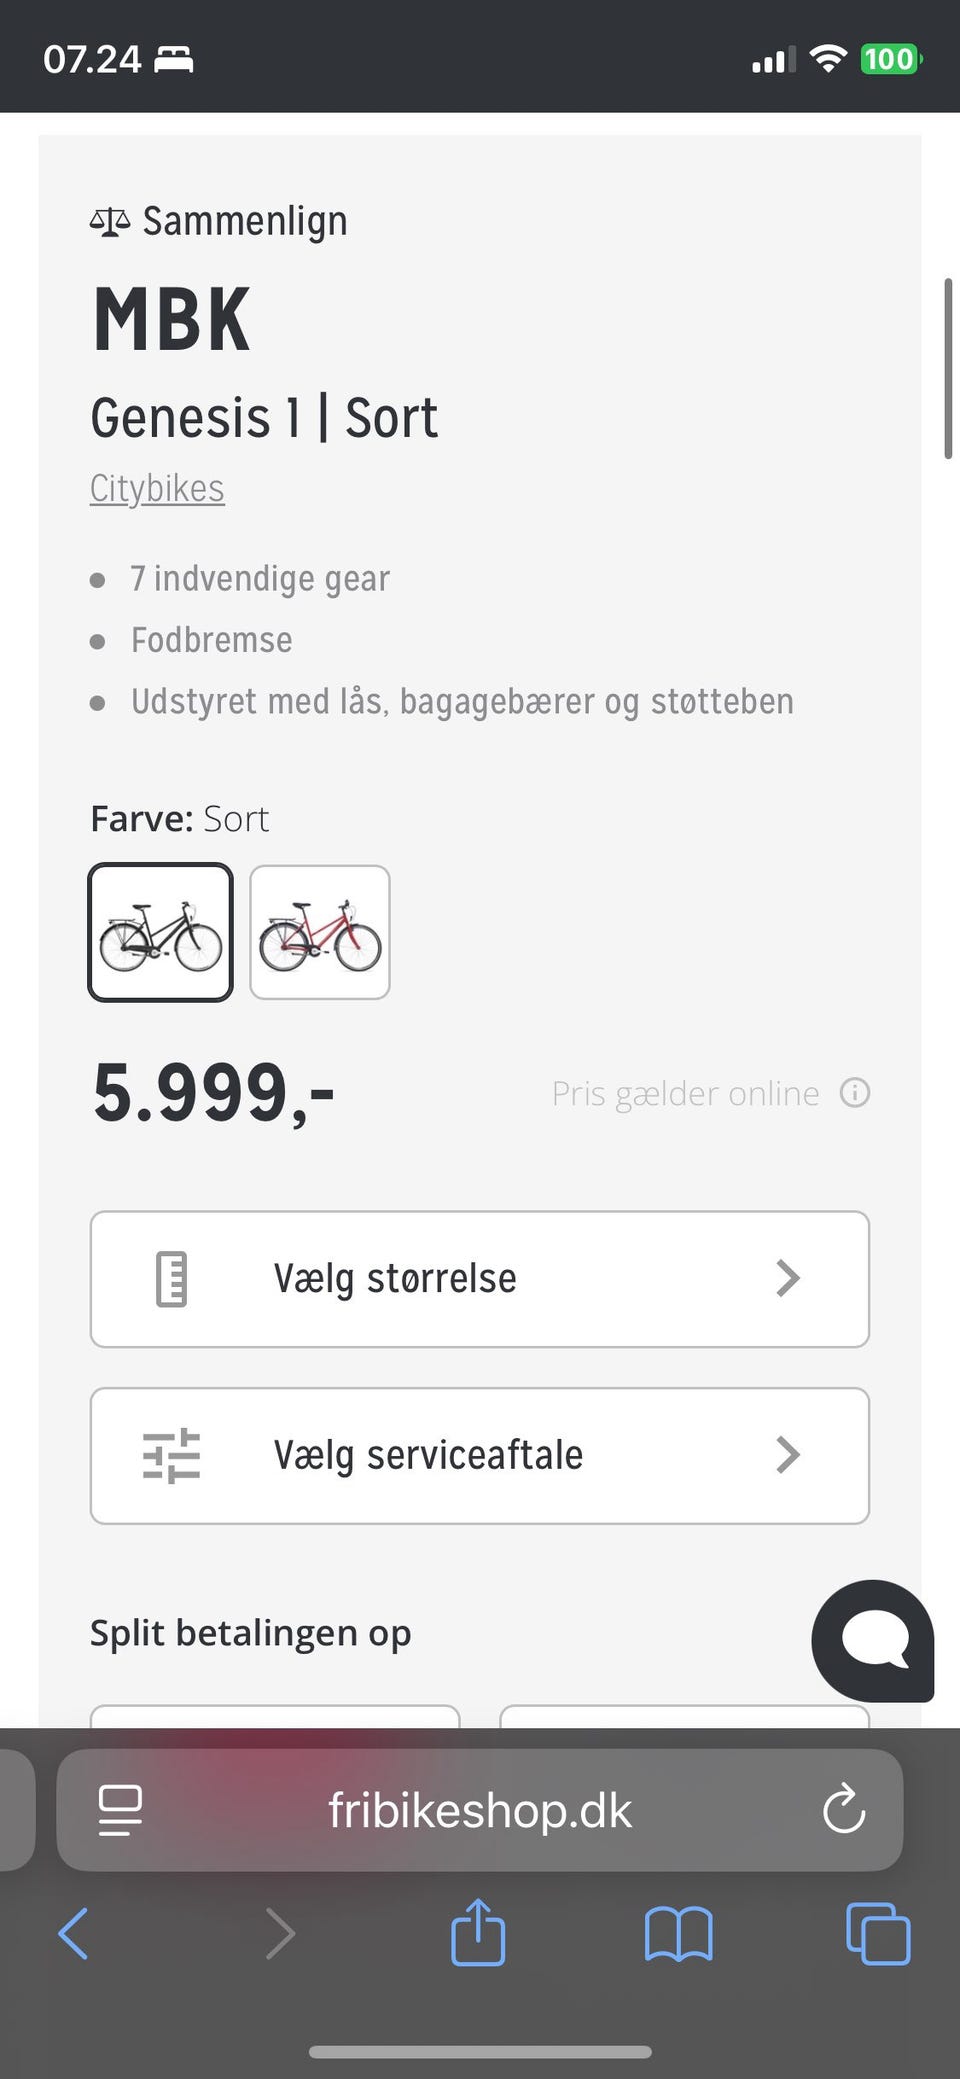Show open tabs in Safari
This screenshot has height=2079, width=960.
[878, 1934]
